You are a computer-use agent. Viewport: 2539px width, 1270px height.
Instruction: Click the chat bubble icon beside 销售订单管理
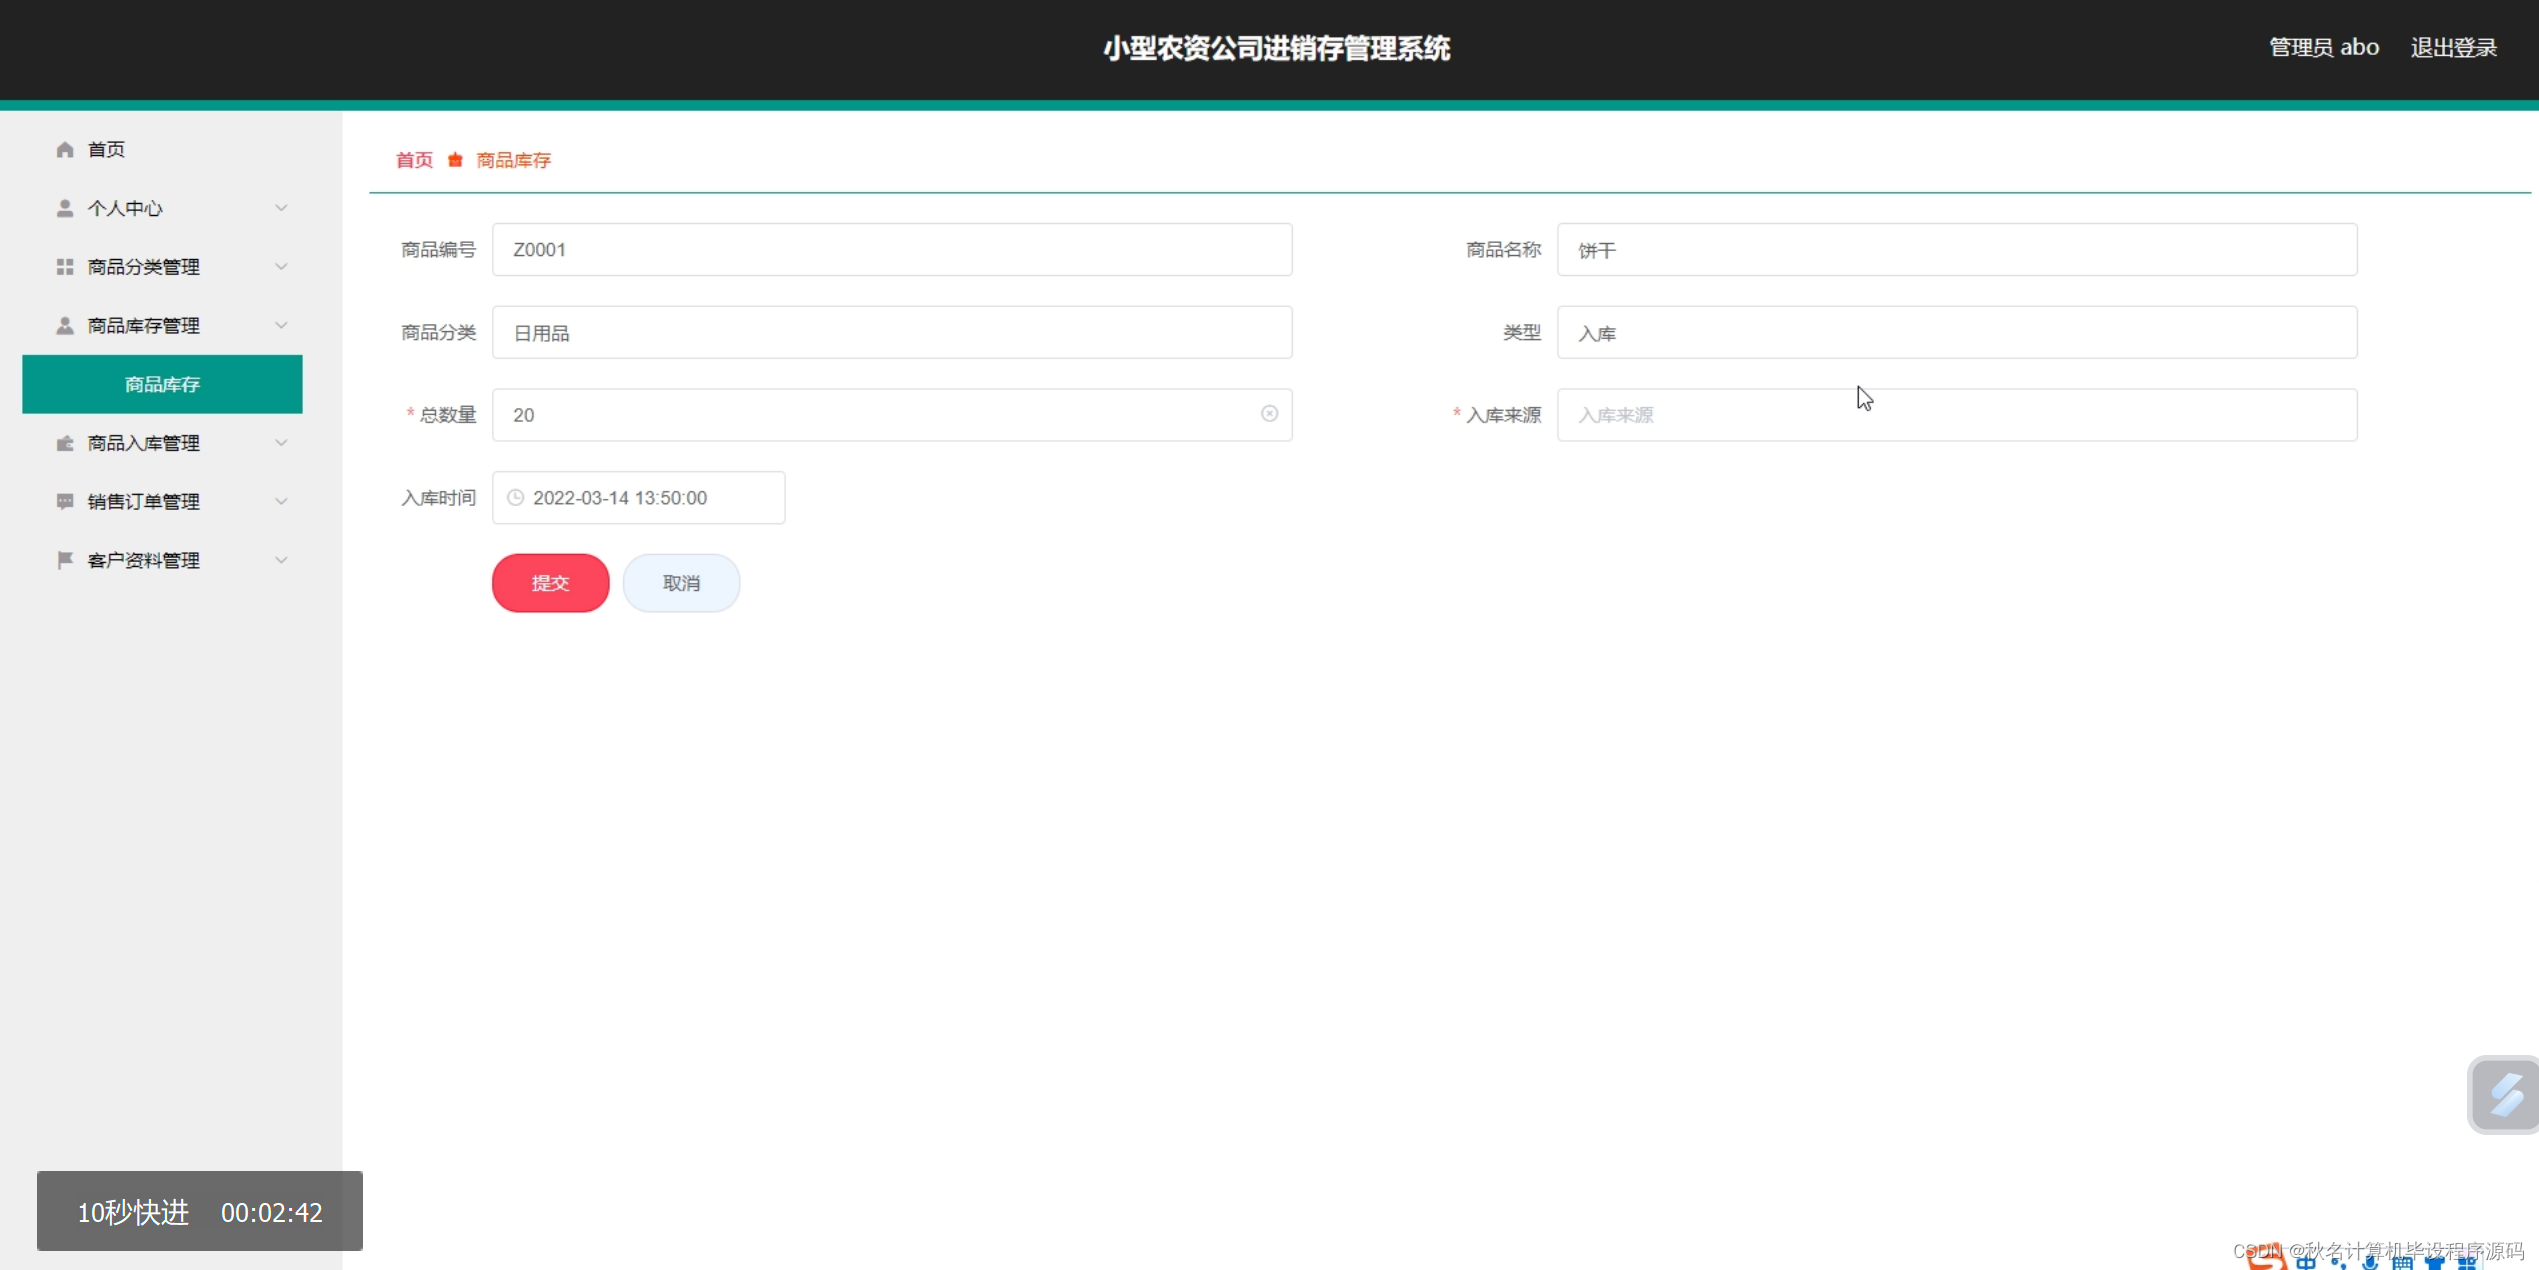click(x=64, y=501)
